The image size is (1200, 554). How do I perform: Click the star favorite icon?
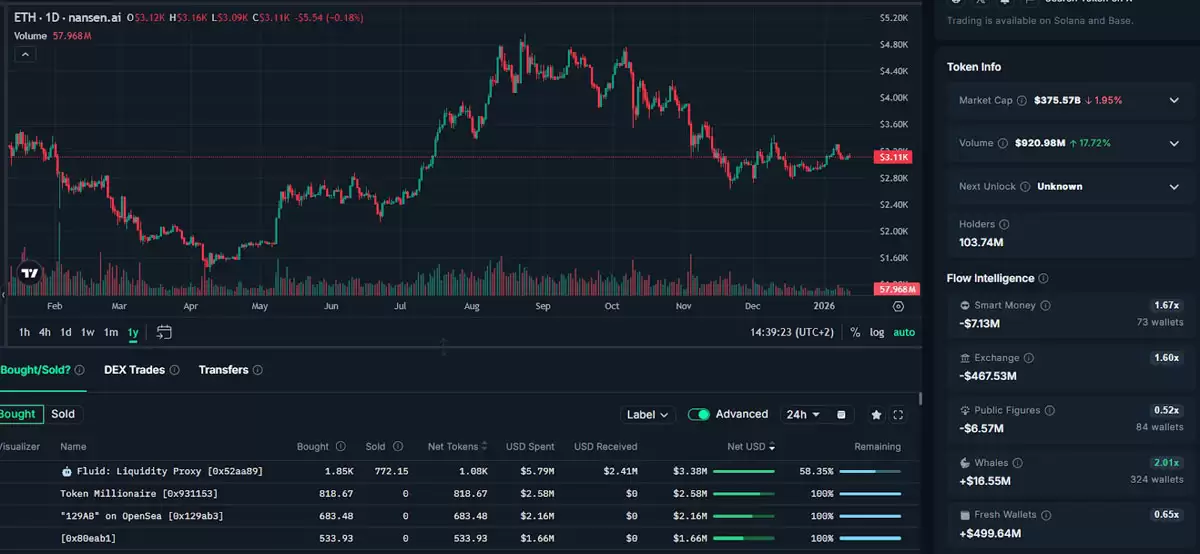pos(877,415)
